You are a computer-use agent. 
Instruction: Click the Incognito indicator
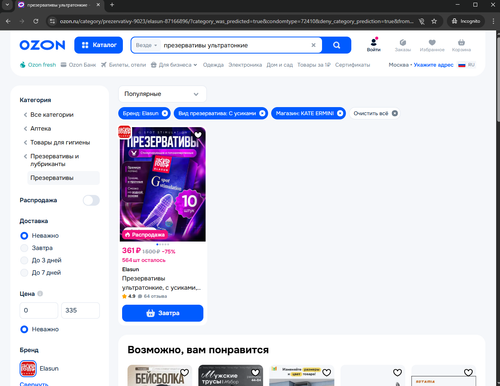tap(466, 21)
